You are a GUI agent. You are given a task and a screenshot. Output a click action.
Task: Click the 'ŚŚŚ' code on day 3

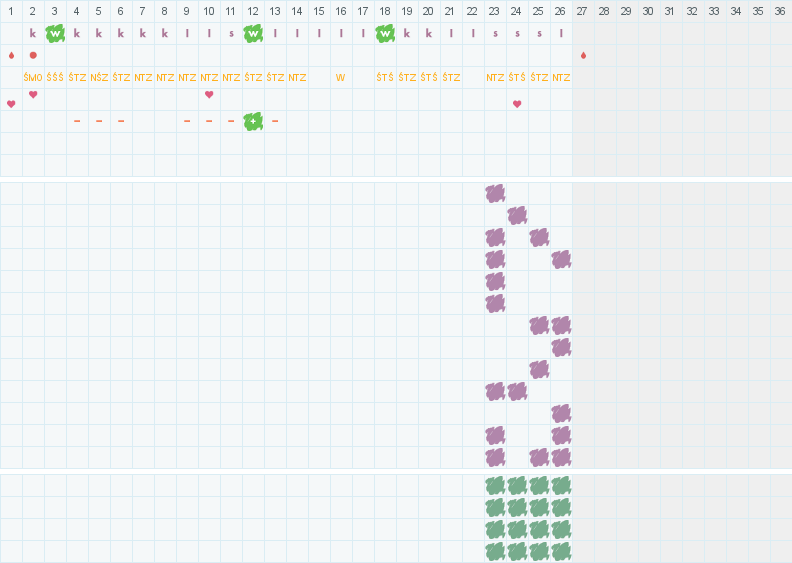pos(55,77)
